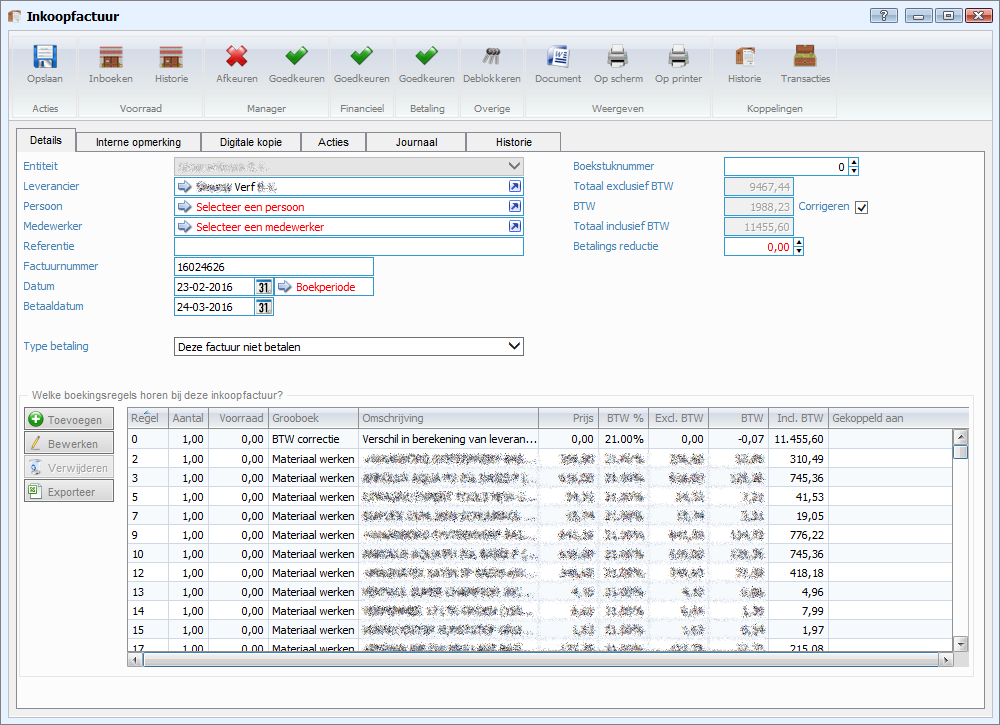Click into the Referentie input field
The height and width of the screenshot is (725, 1000).
click(x=348, y=247)
